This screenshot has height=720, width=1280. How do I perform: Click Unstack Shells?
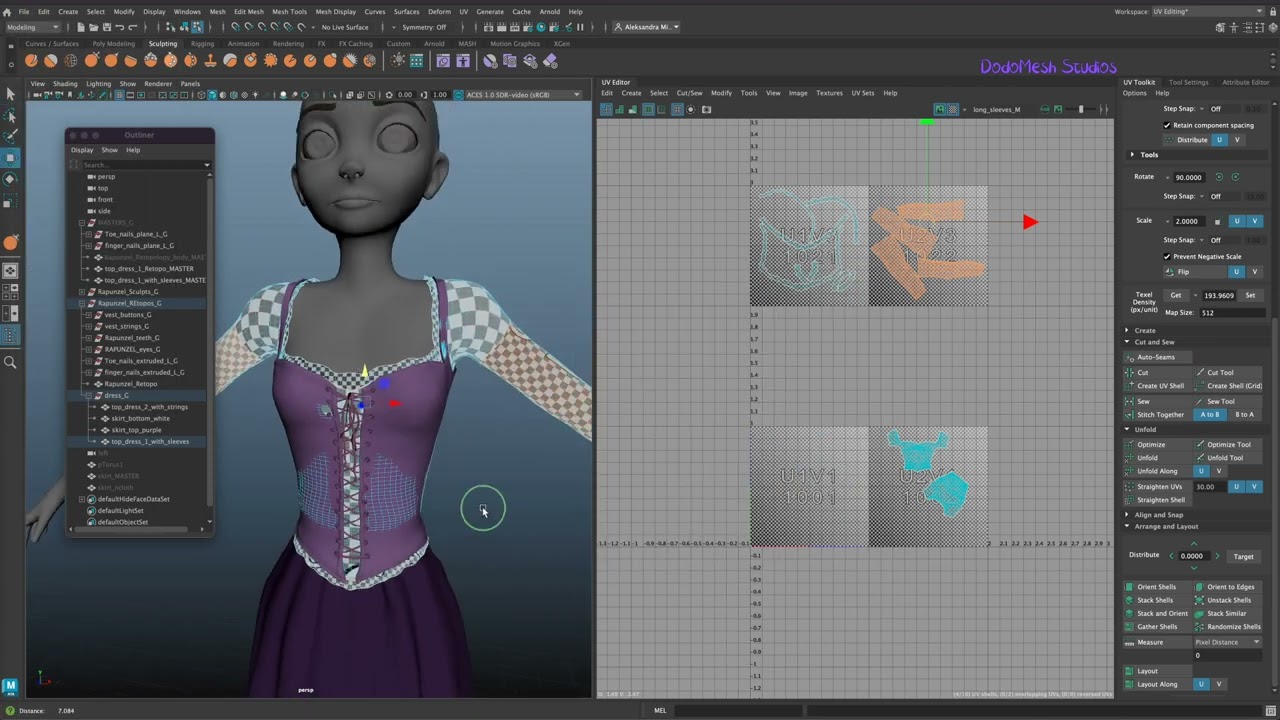point(1228,600)
